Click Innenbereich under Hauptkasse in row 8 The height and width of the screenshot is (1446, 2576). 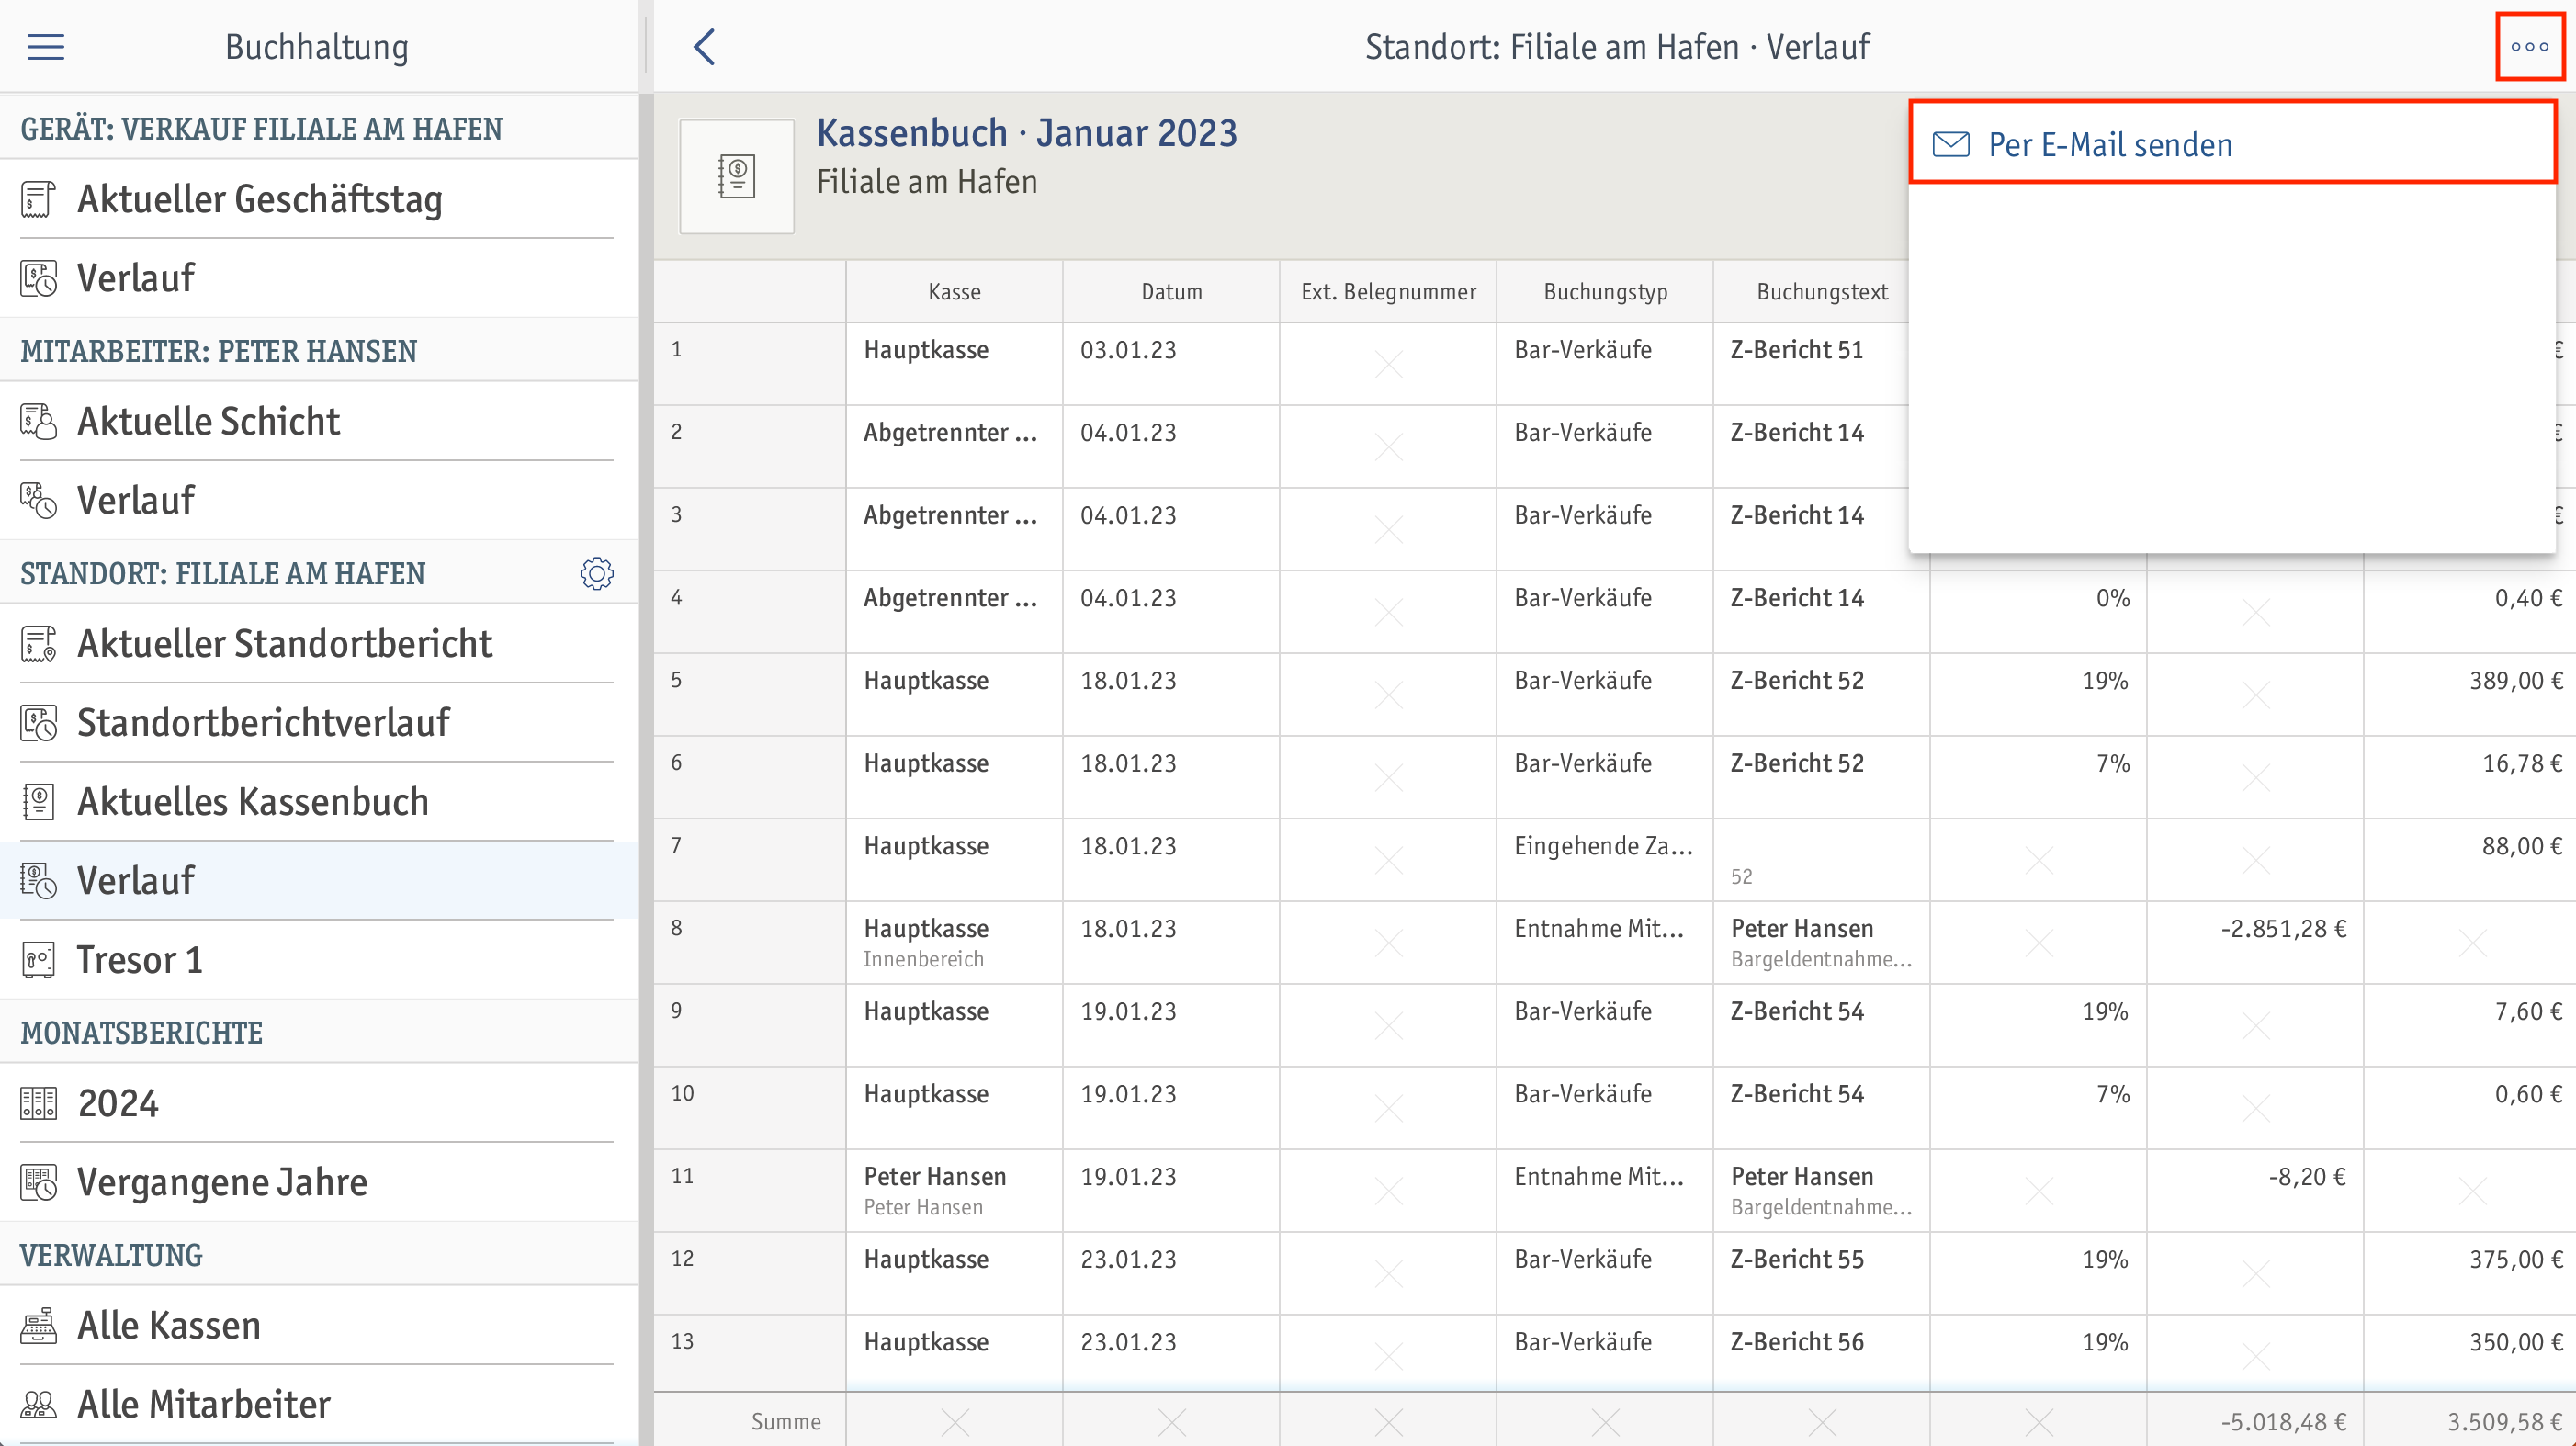[923, 959]
